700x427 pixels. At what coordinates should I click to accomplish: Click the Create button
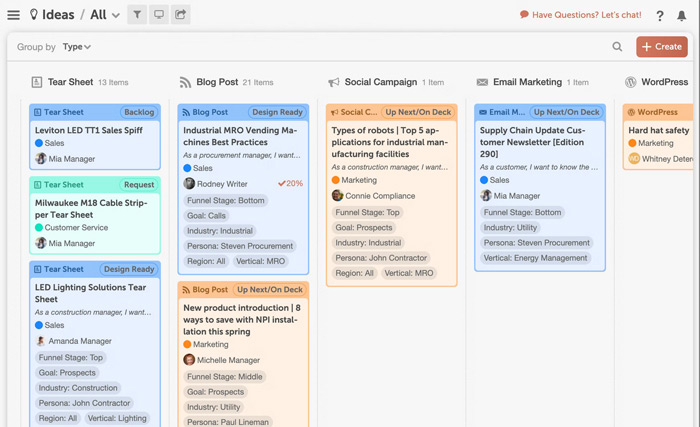click(661, 47)
